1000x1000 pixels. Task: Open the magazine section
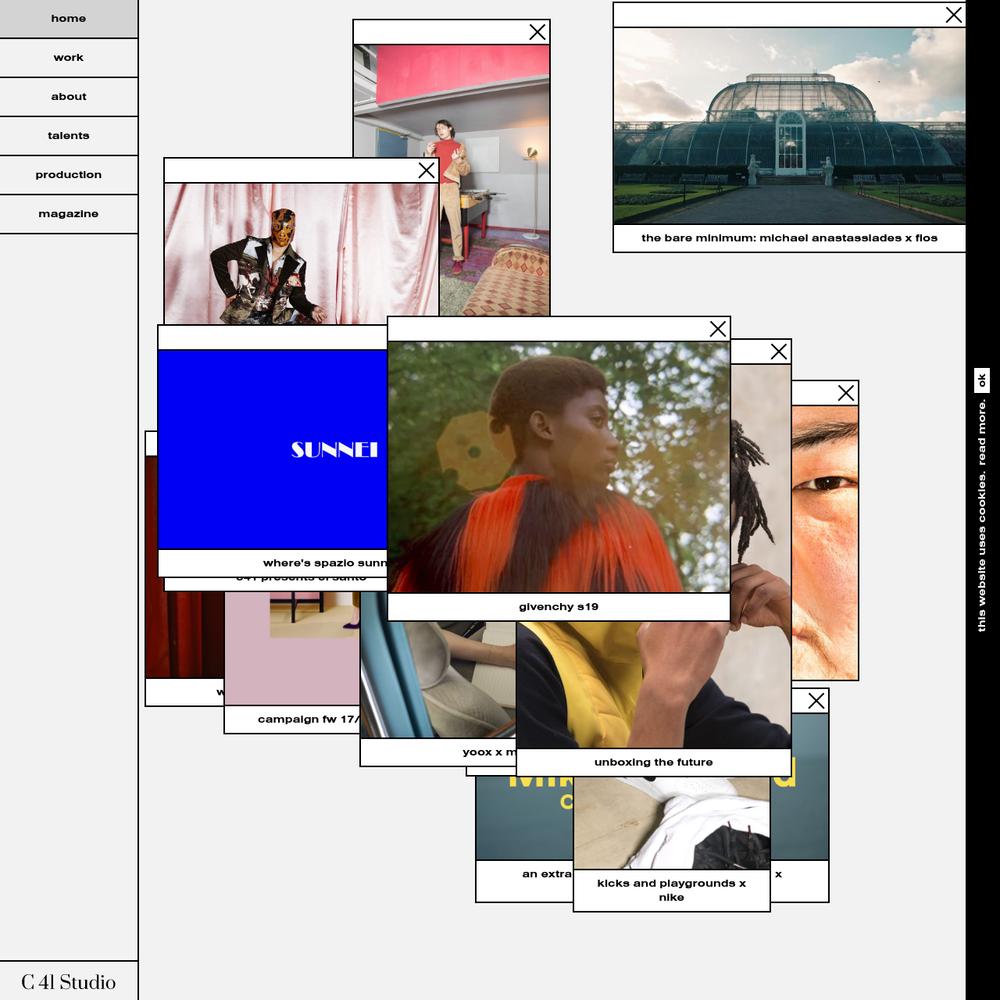click(x=68, y=213)
